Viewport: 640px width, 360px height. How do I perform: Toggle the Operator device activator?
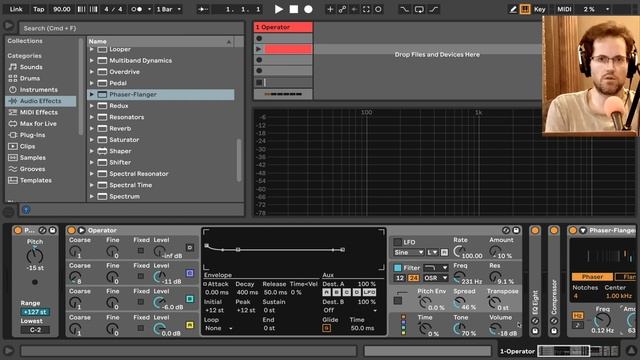pos(71,230)
